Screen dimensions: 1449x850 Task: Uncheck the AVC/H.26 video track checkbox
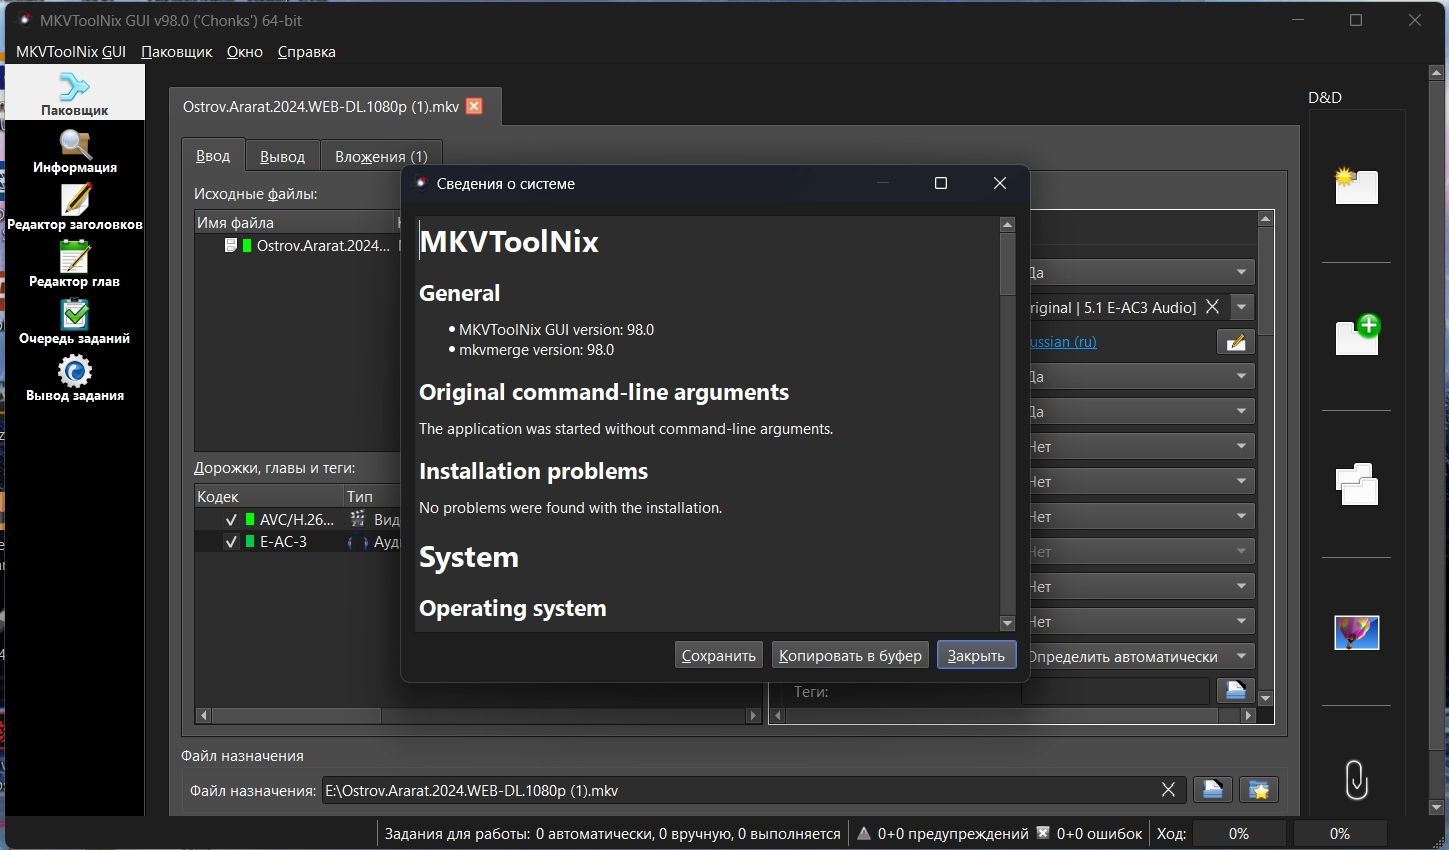coord(231,520)
